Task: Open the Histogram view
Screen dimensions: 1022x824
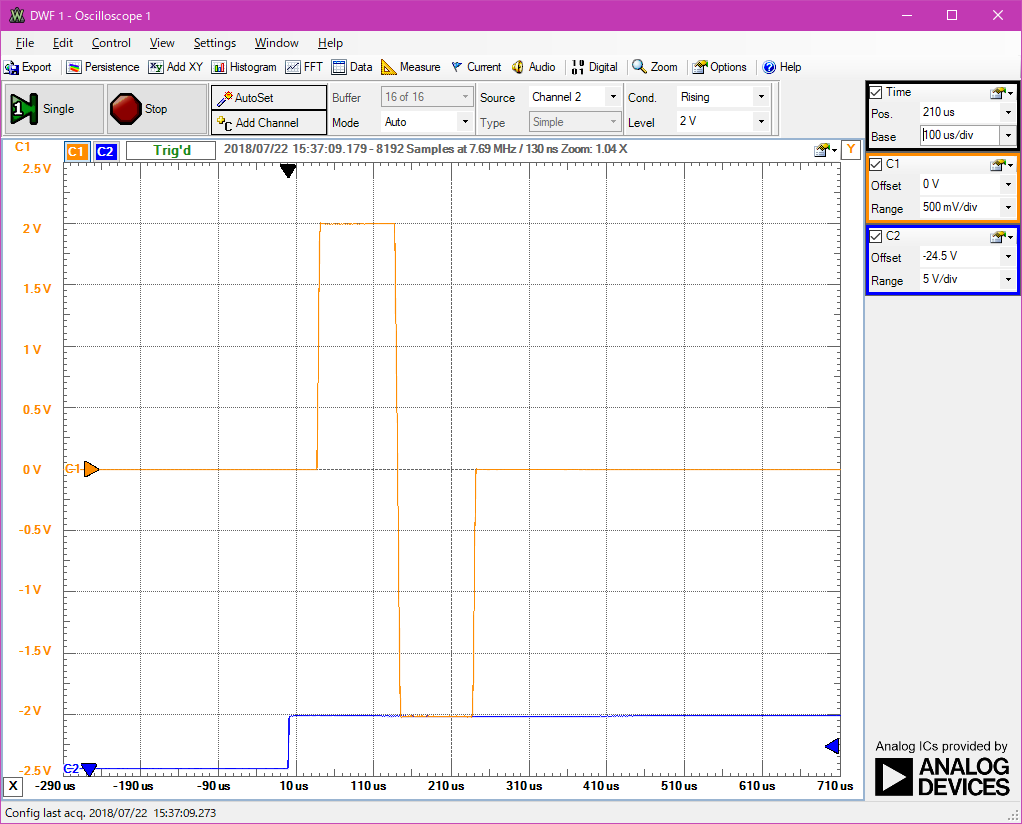Action: pos(244,67)
